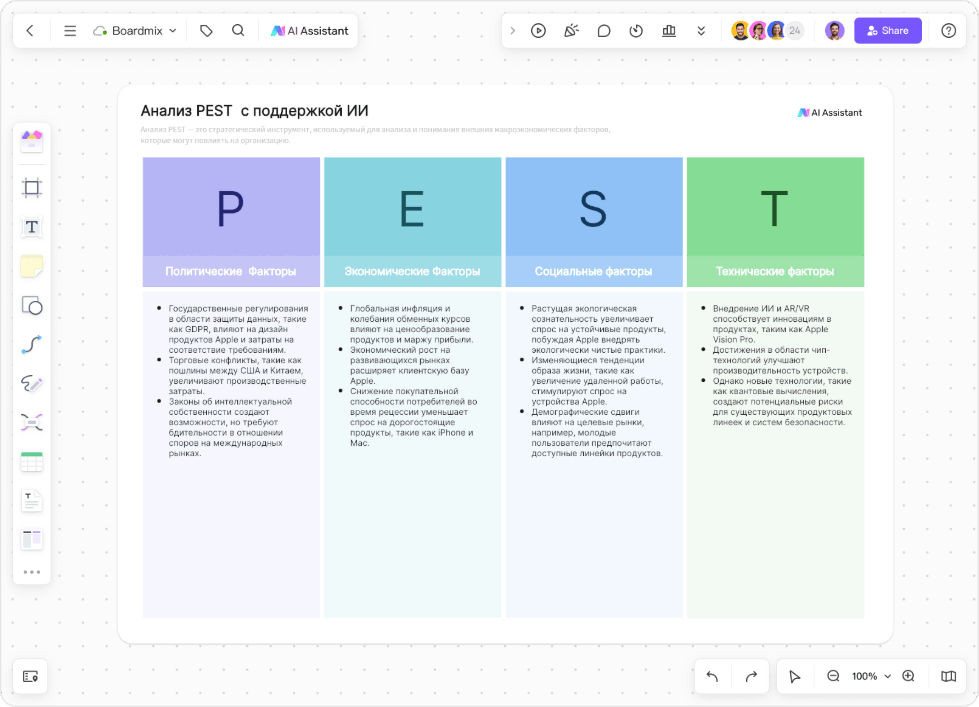Expand more tools with the double chevron
Viewport: 979px width, 707px height.
(x=701, y=31)
